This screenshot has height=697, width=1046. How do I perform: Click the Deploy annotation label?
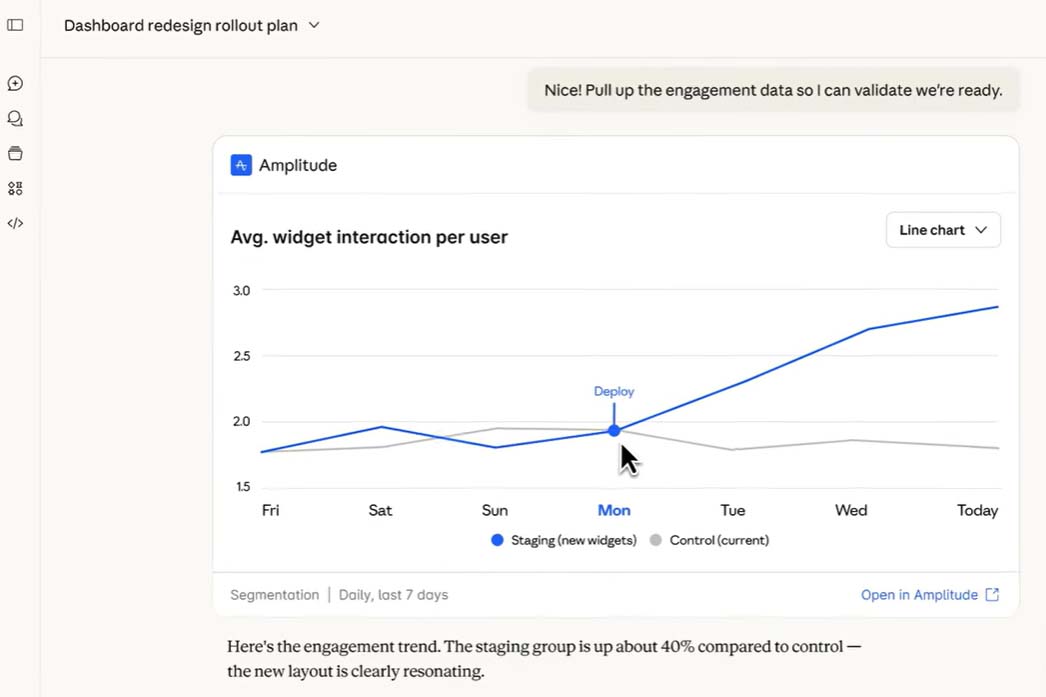614,391
